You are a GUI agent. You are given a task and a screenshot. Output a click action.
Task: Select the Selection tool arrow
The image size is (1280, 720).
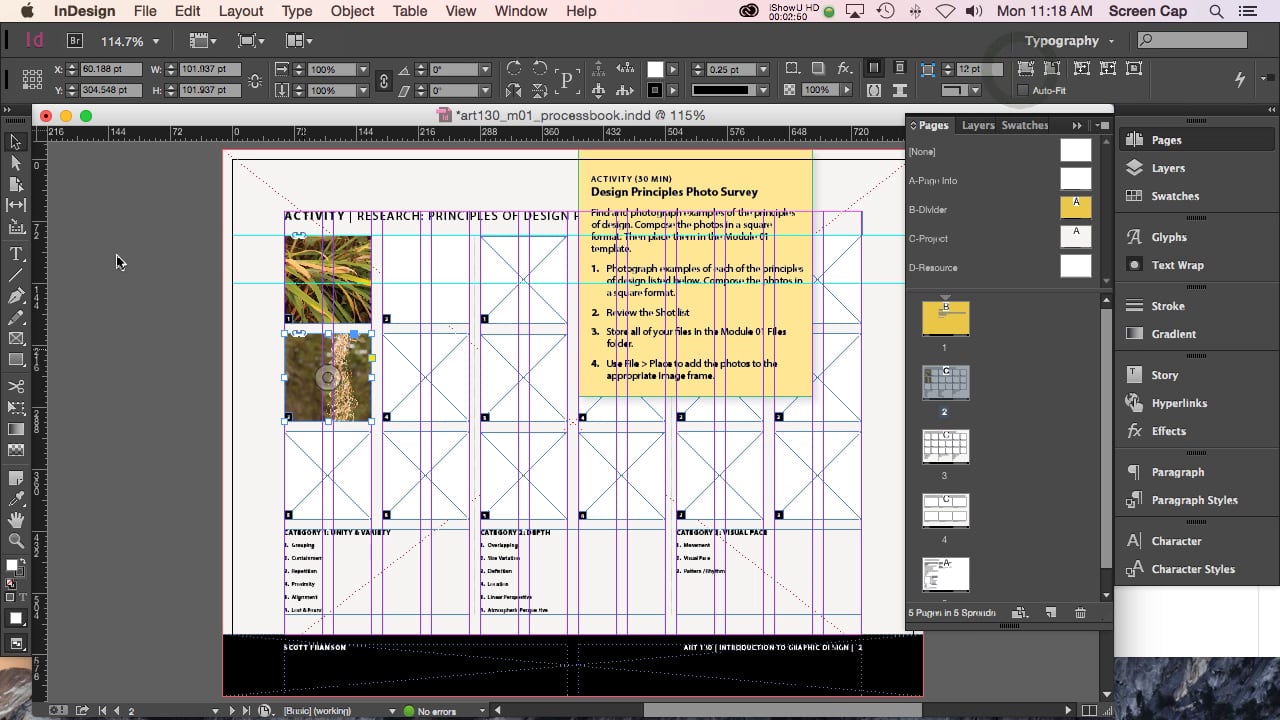click(x=16, y=142)
